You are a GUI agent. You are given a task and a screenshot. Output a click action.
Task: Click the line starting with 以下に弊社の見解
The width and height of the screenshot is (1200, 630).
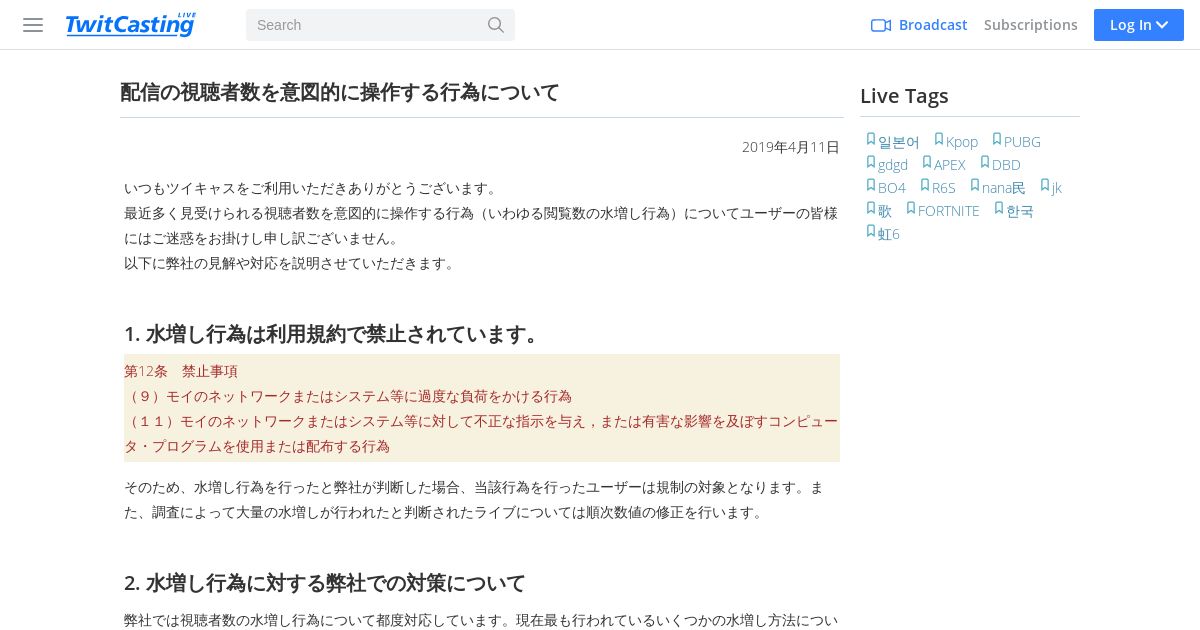[291, 263]
